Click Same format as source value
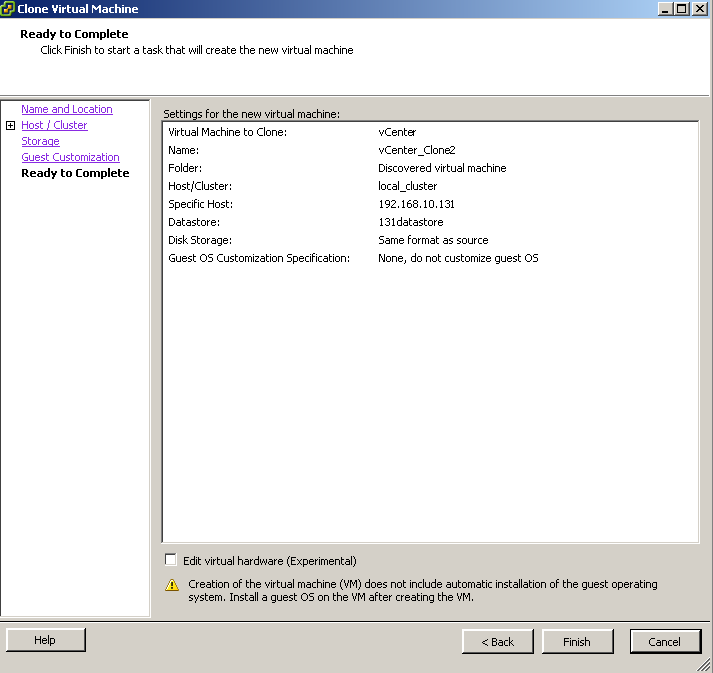 click(x=433, y=240)
